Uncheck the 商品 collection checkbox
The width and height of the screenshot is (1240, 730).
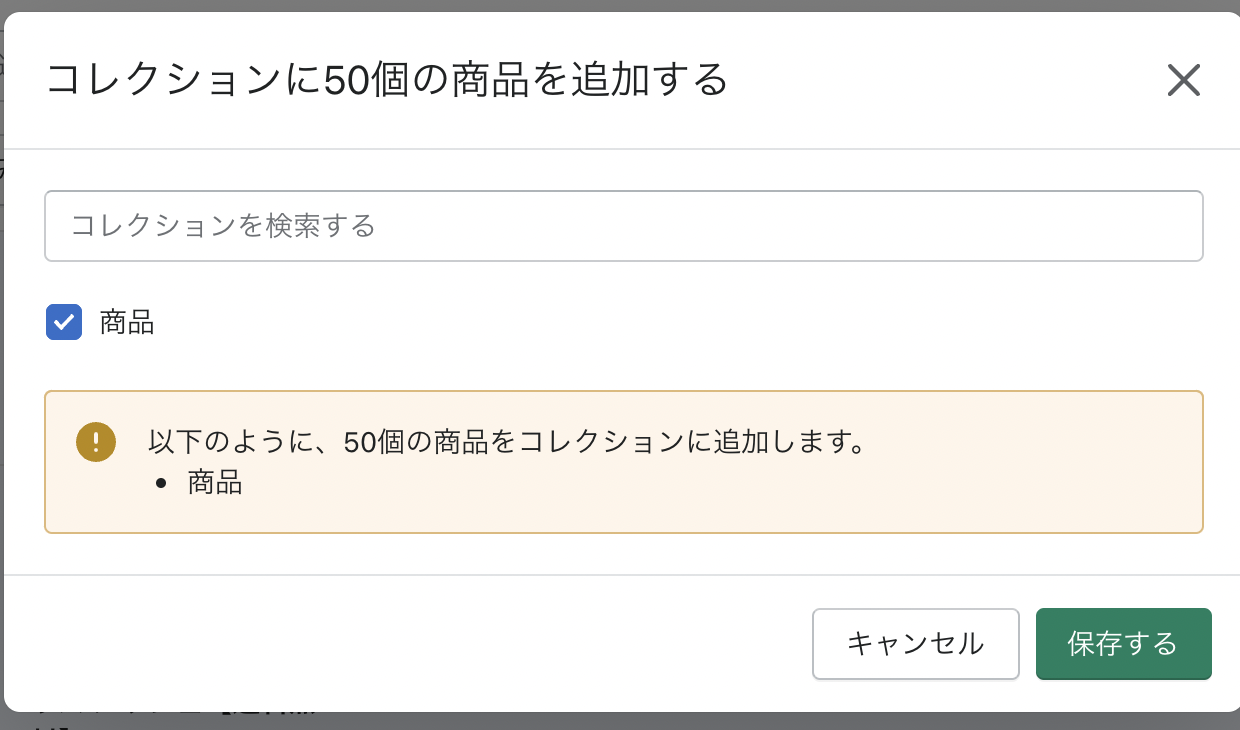point(64,322)
